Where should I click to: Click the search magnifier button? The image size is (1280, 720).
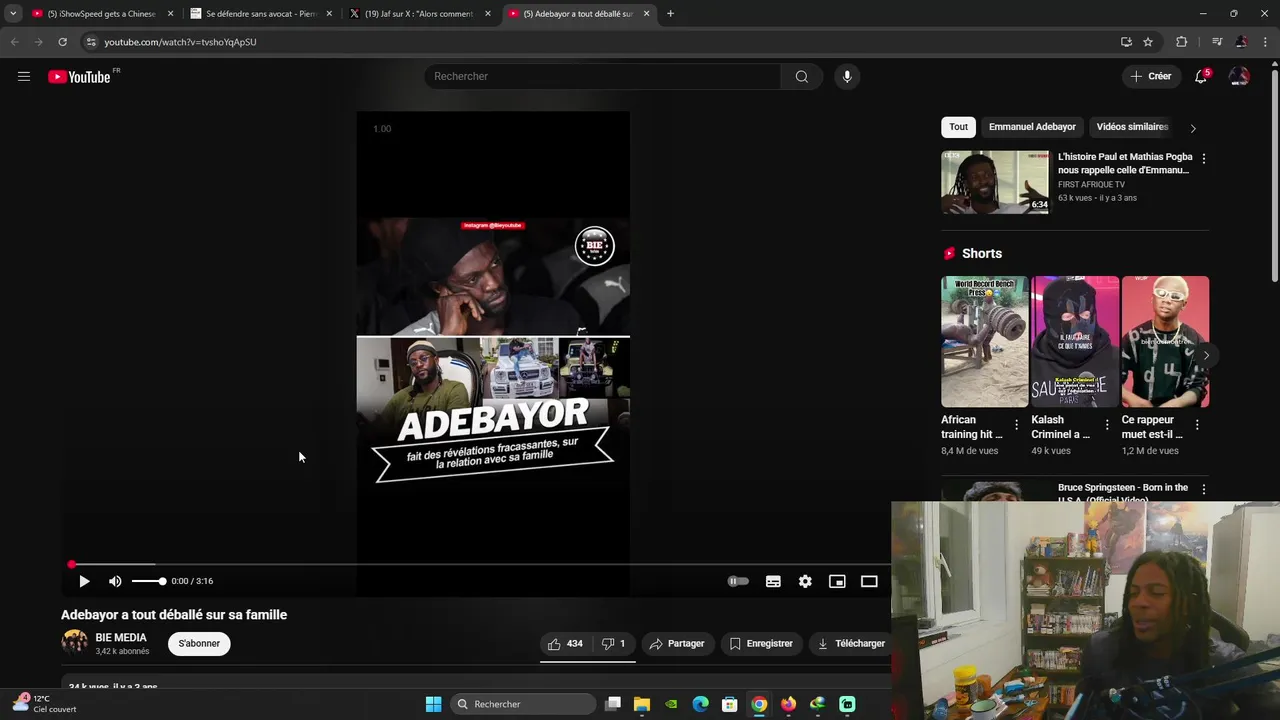[x=802, y=76]
